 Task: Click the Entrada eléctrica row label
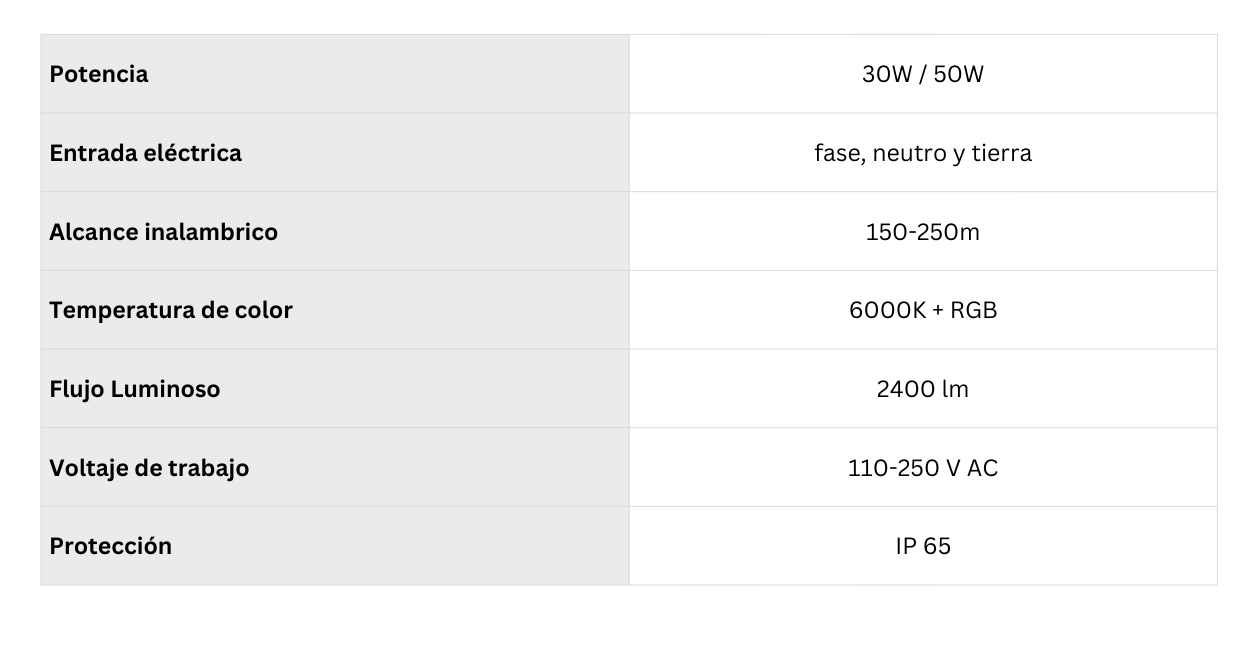145,153
